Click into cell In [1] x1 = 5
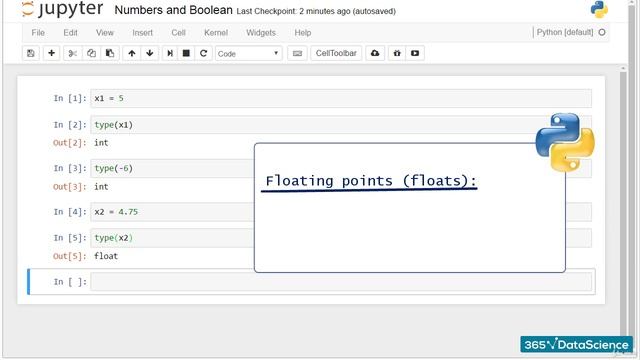 [x=341, y=98]
